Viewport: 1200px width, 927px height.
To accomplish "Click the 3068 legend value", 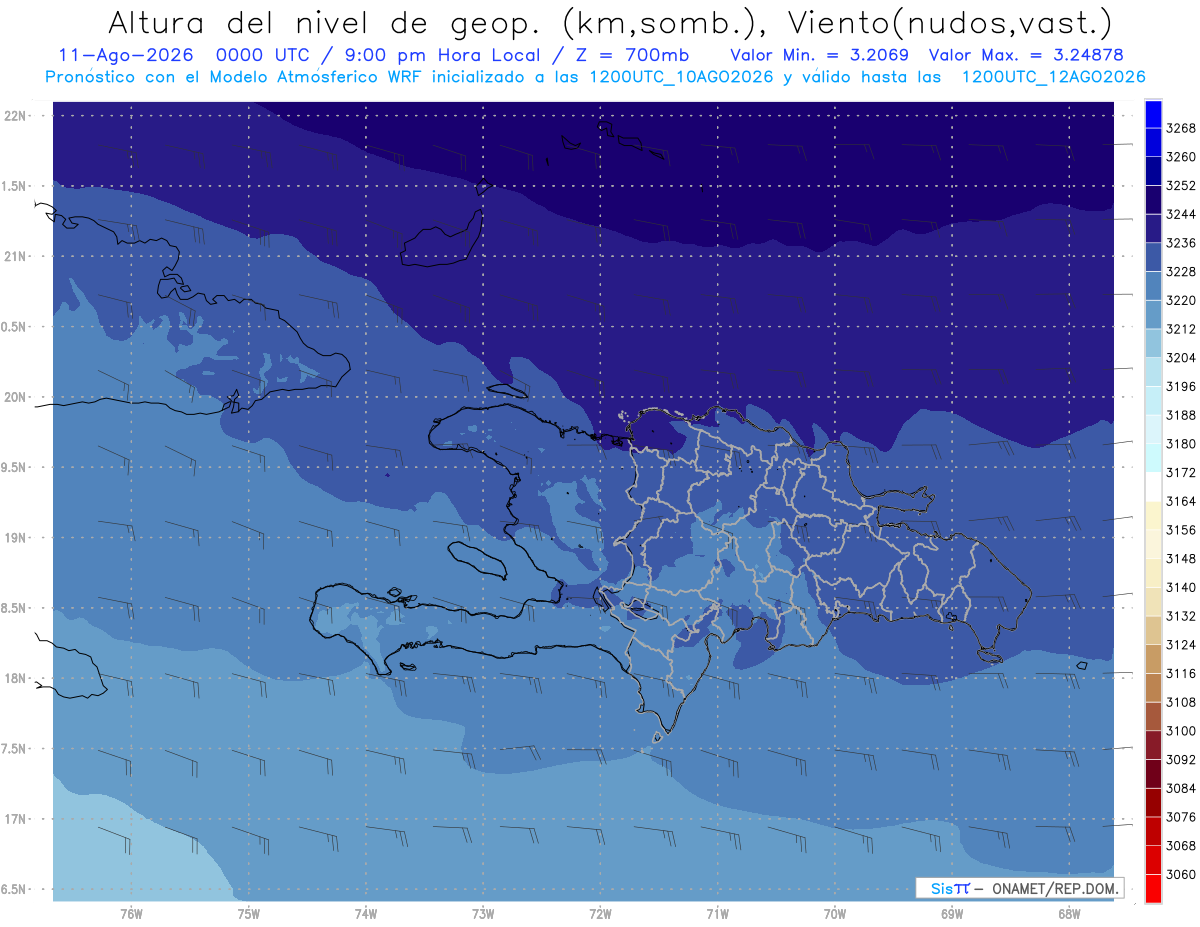I will pos(1181,845).
